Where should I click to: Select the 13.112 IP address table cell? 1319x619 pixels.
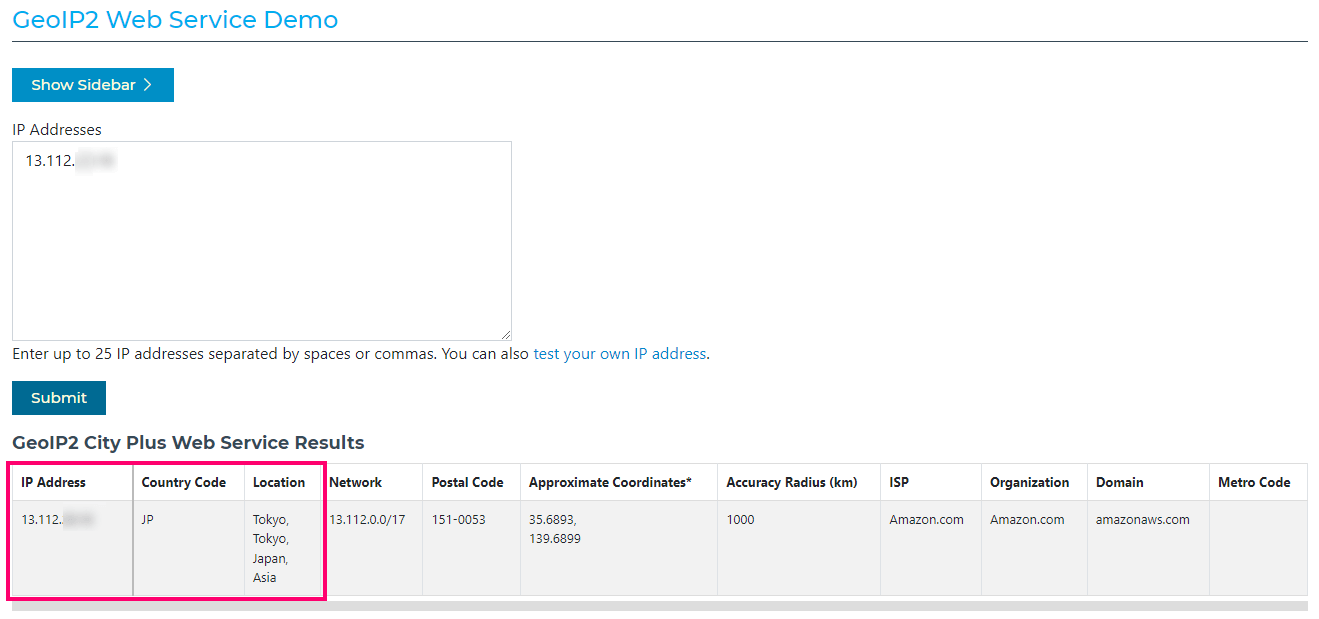pos(72,548)
